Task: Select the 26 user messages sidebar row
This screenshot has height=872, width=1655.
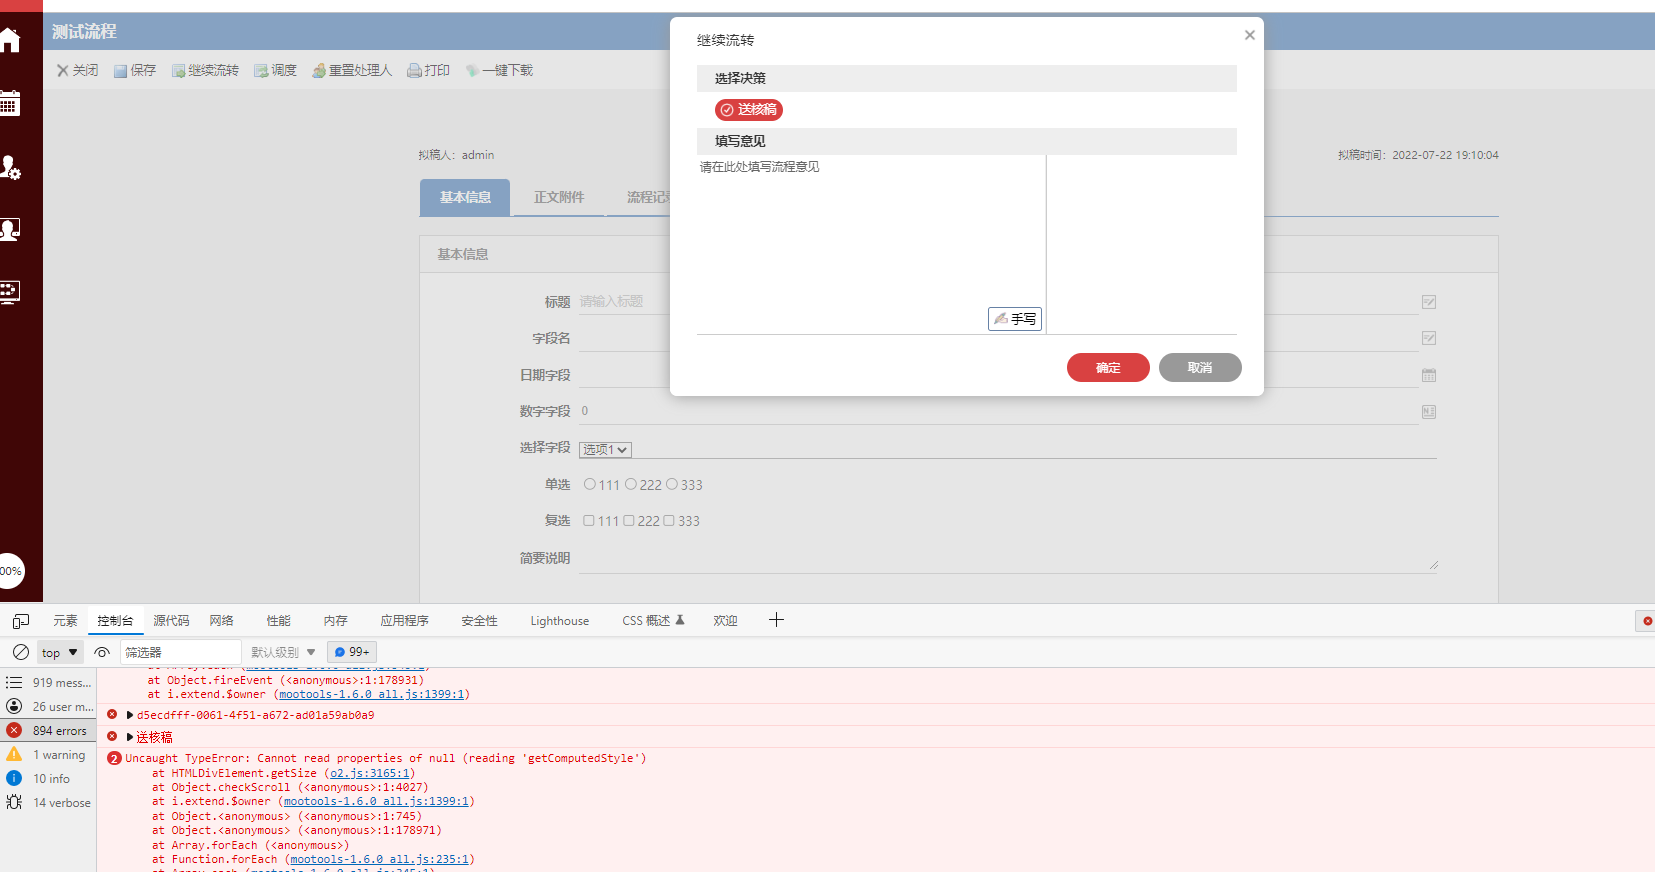Action: pyautogui.click(x=48, y=706)
